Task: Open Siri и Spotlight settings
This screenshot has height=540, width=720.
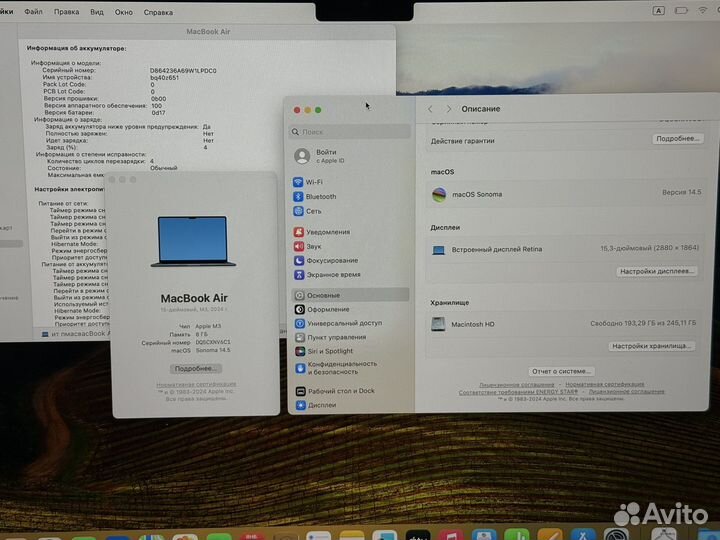Action: pos(324,351)
